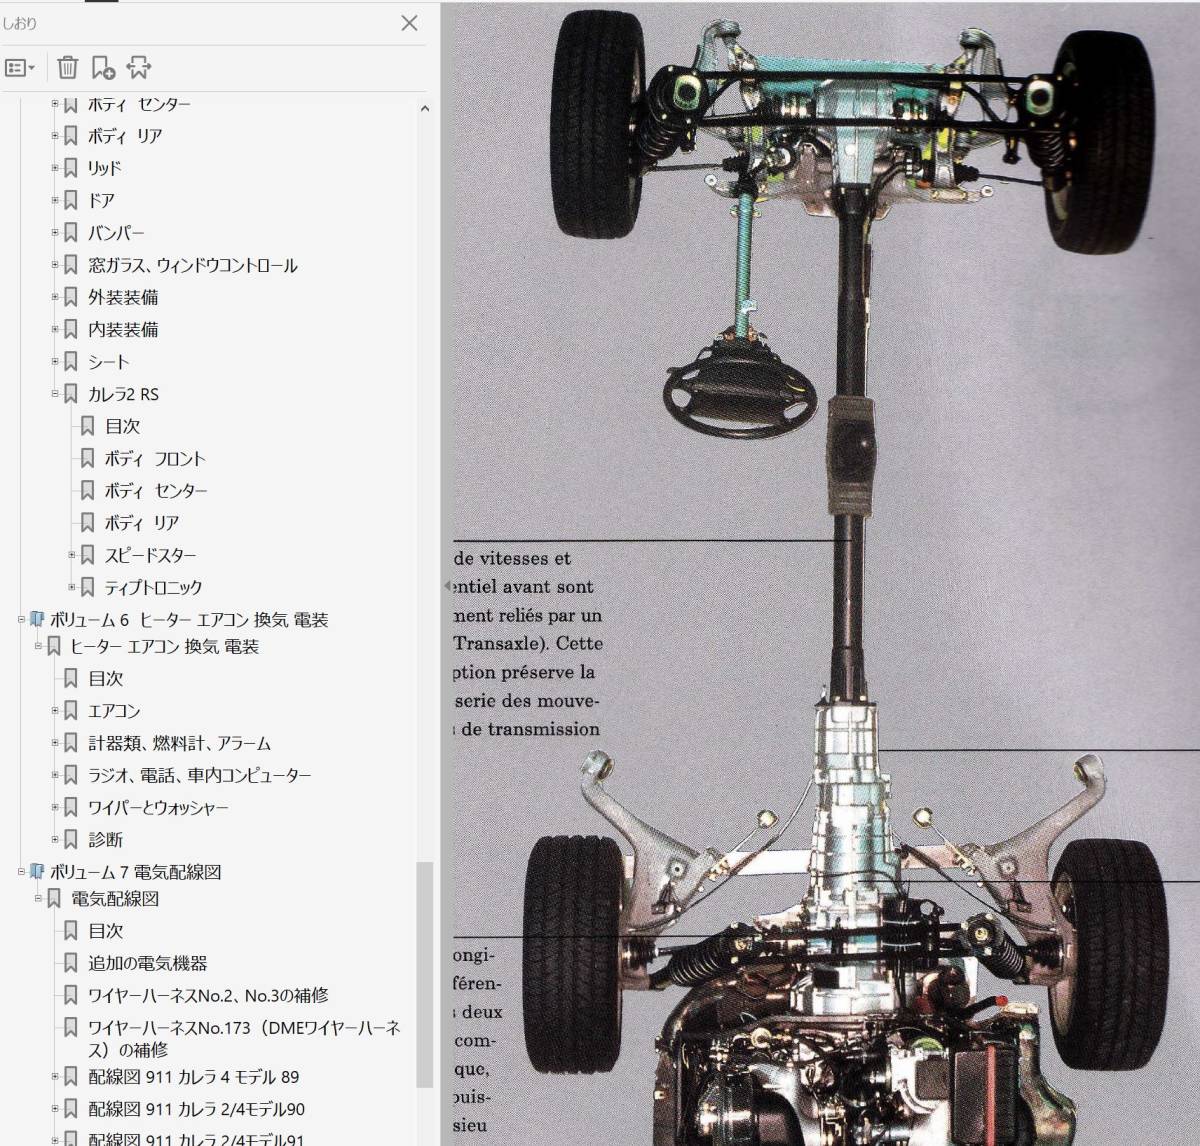This screenshot has height=1146, width=1200.
Task: Collapse the カレラ2 RS bookmark
Action: (56, 394)
